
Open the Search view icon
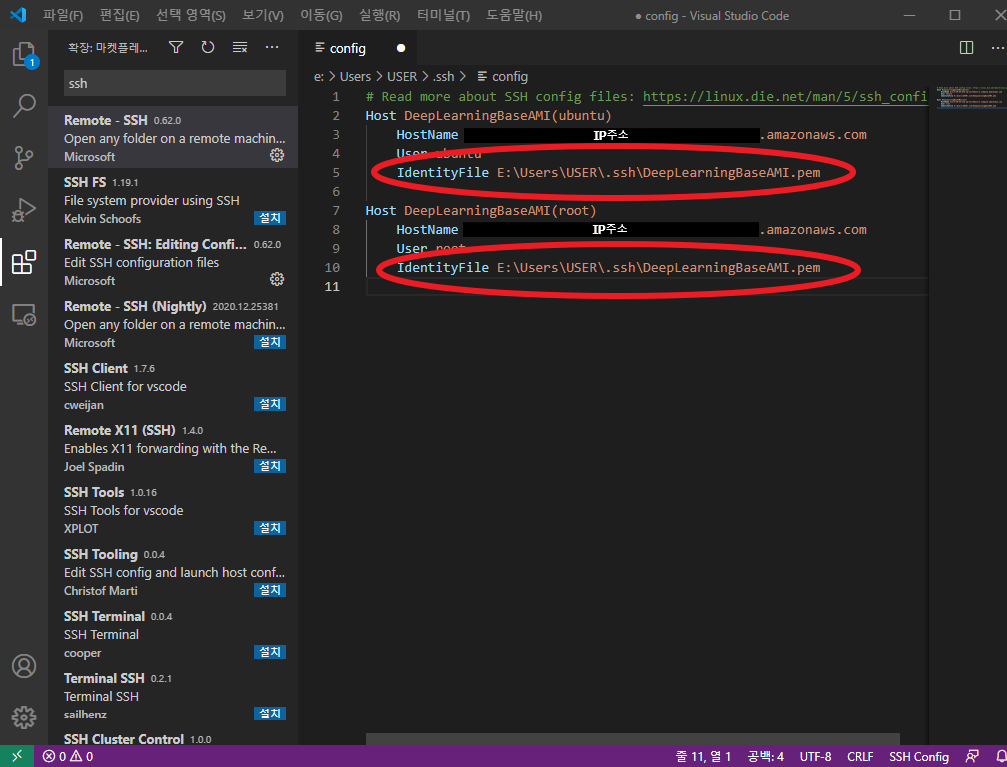pos(24,106)
